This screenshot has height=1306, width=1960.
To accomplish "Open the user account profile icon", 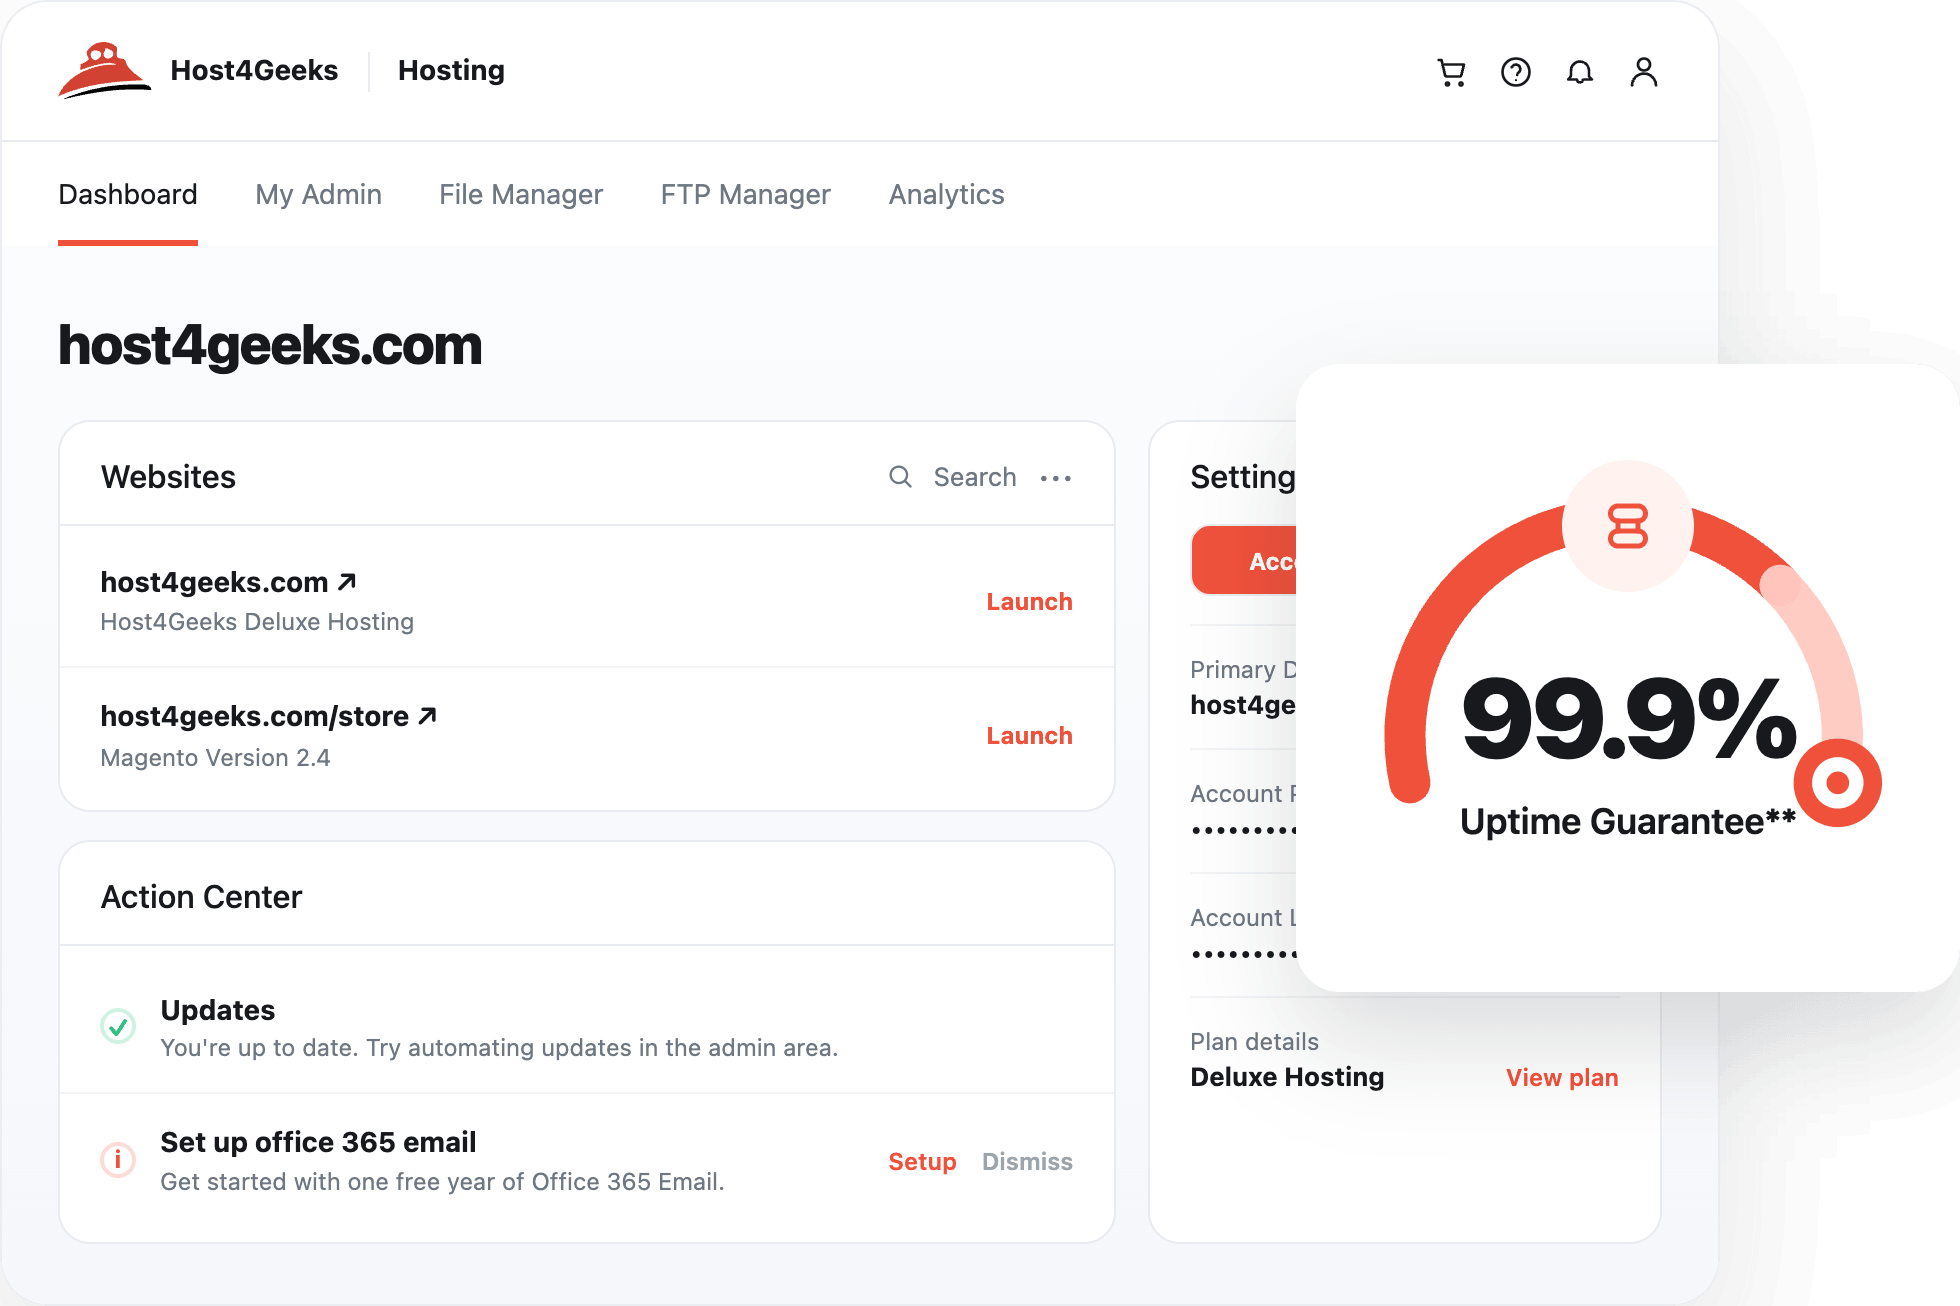I will click(x=1644, y=72).
